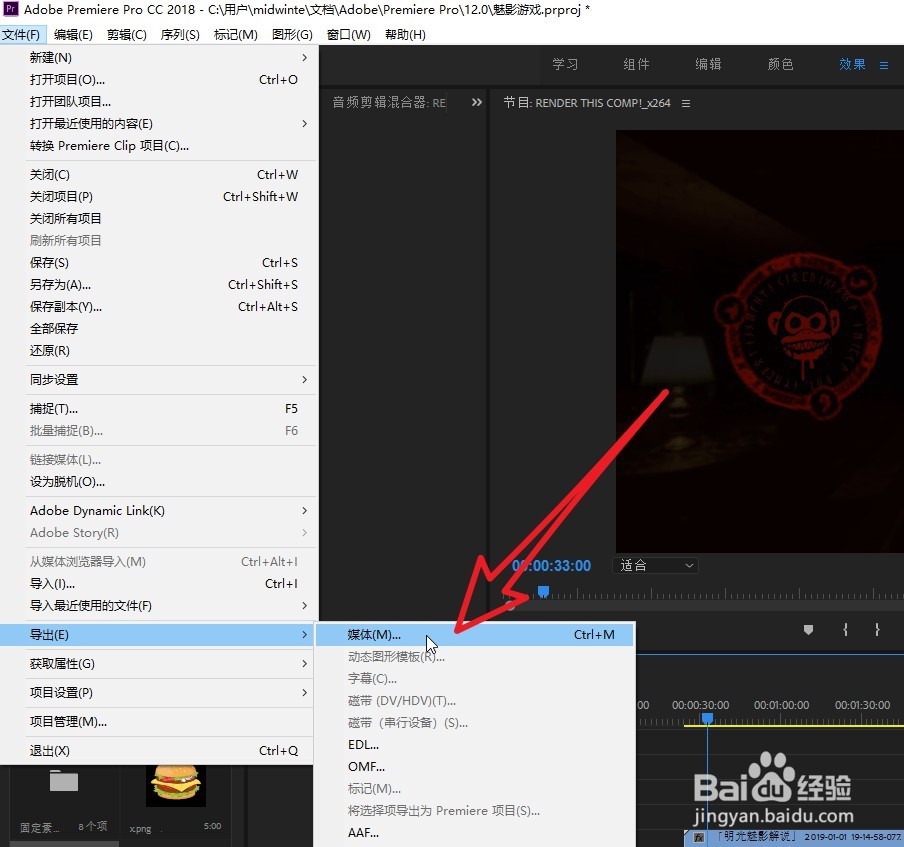Open the 文件(F) menu
This screenshot has width=904, height=847.
(21, 35)
